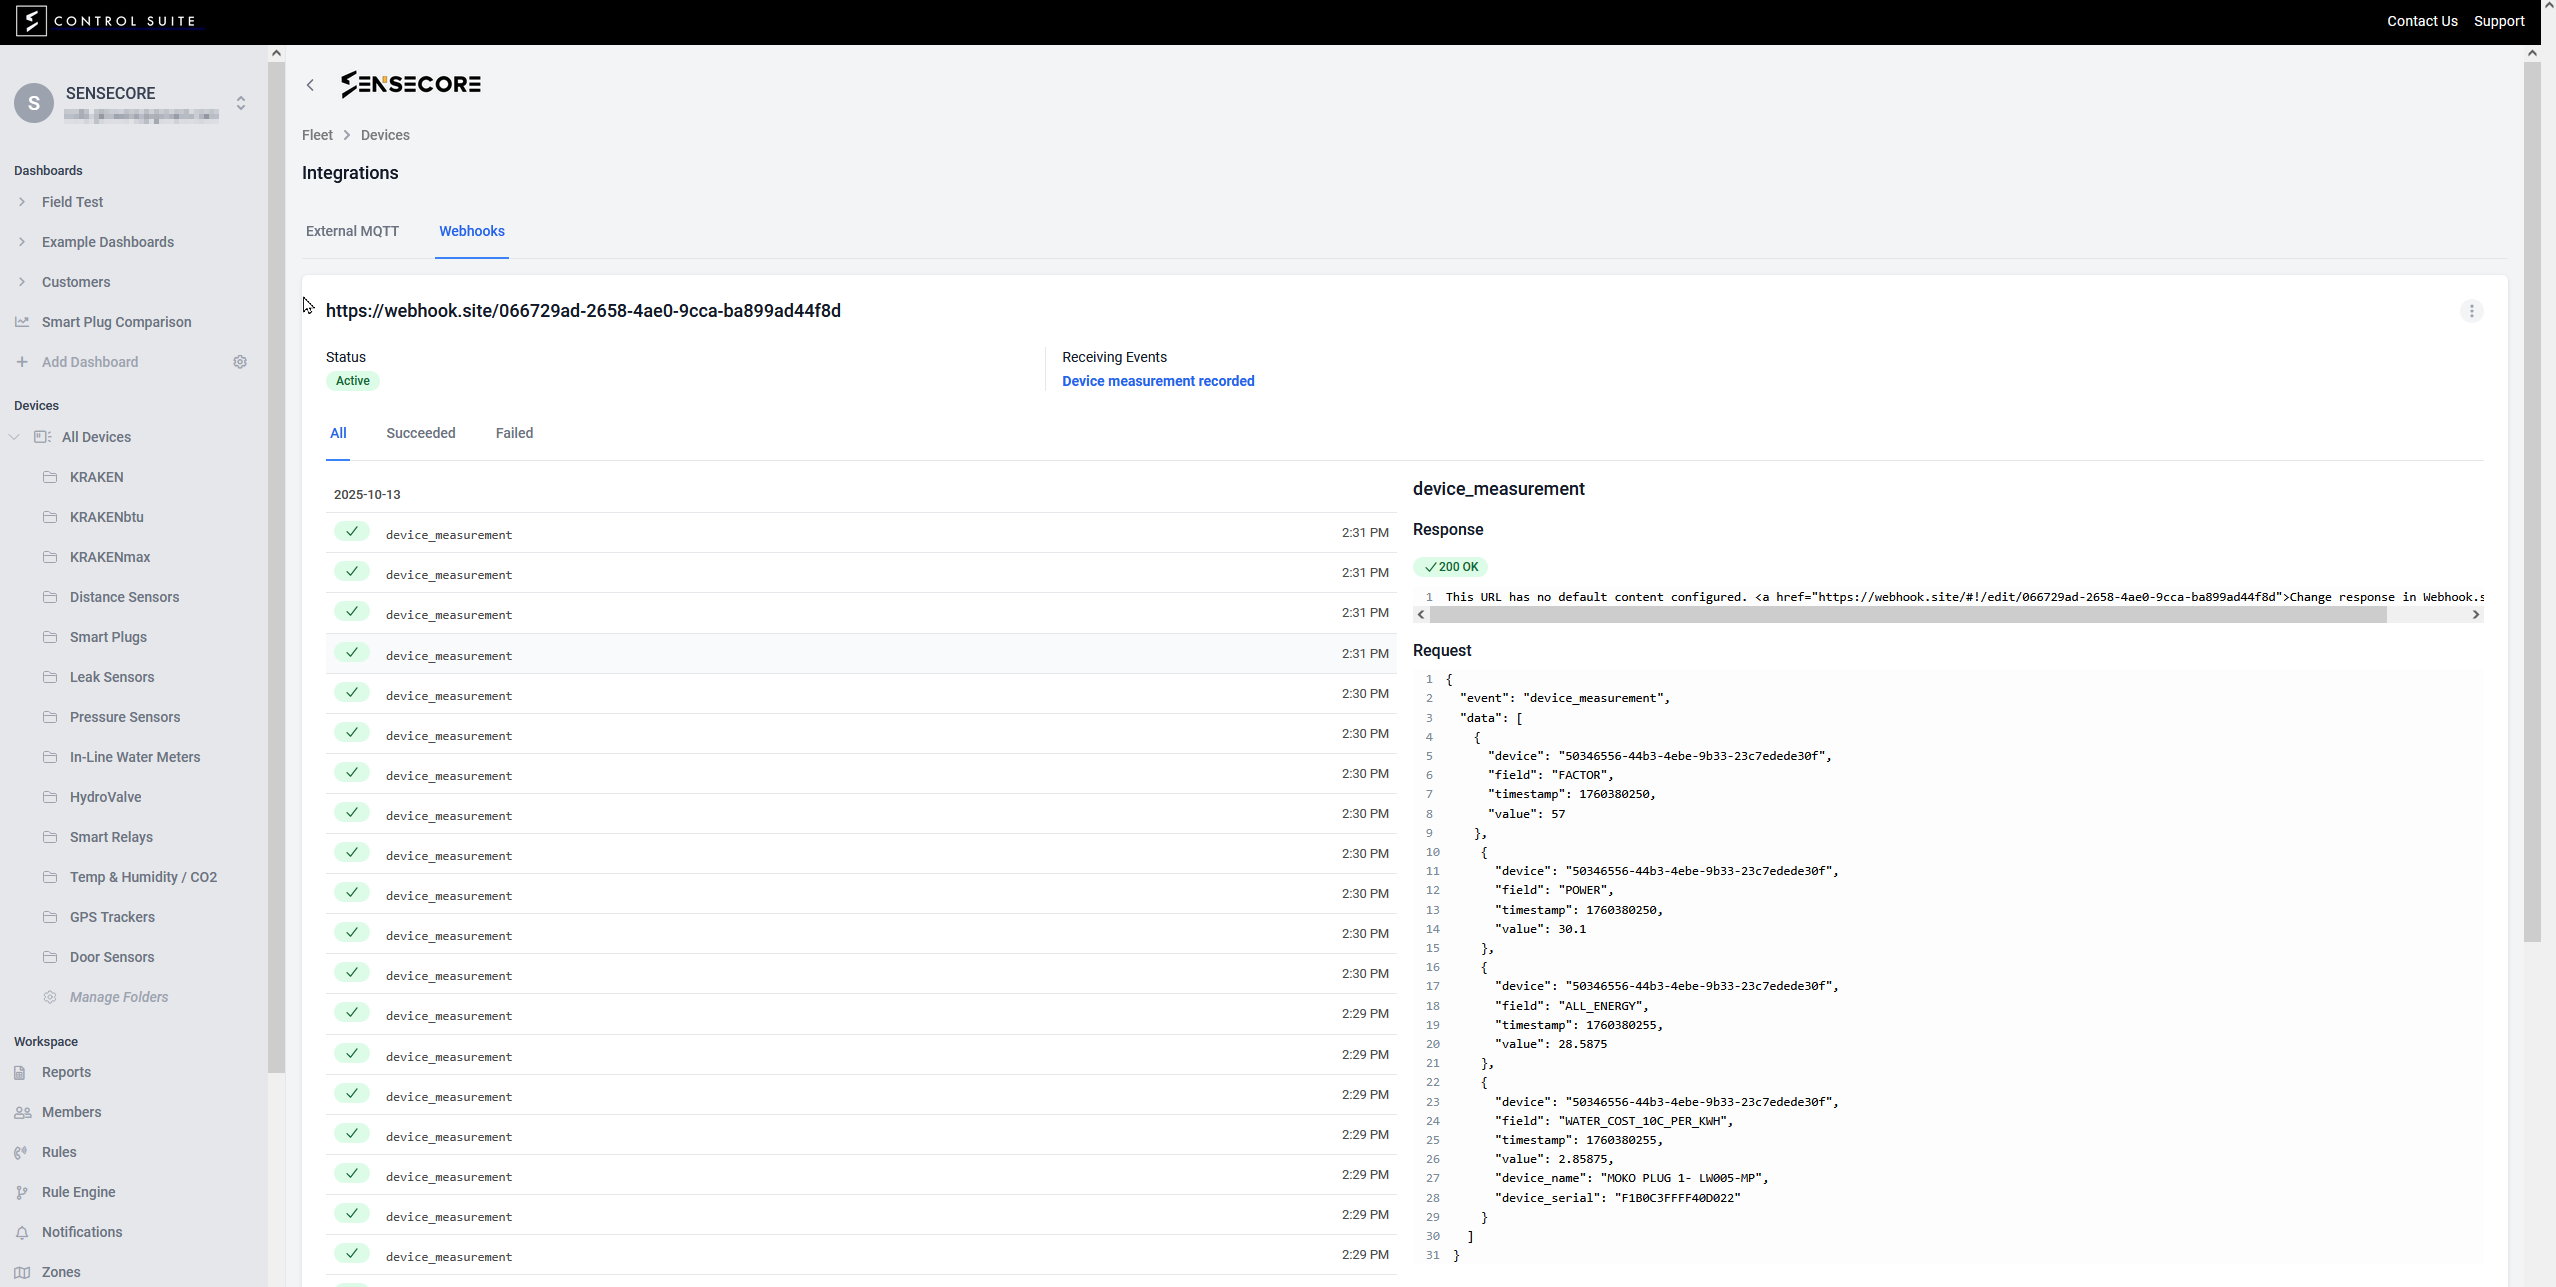Open the KRAKEN folder icon
The image size is (2556, 1287).
point(50,477)
